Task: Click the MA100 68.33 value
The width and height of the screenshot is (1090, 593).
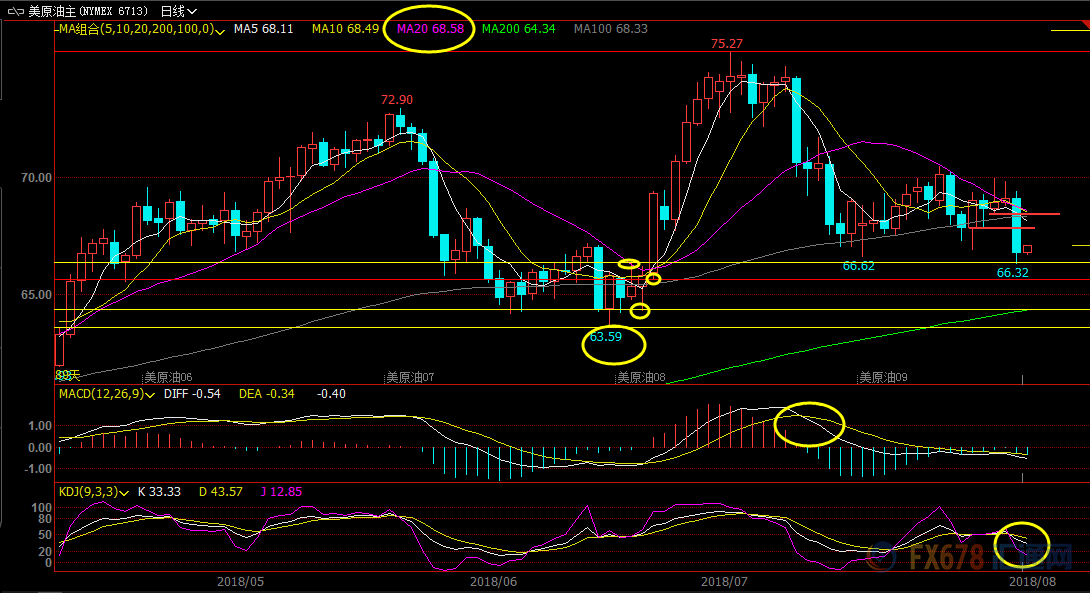Action: click(x=610, y=29)
